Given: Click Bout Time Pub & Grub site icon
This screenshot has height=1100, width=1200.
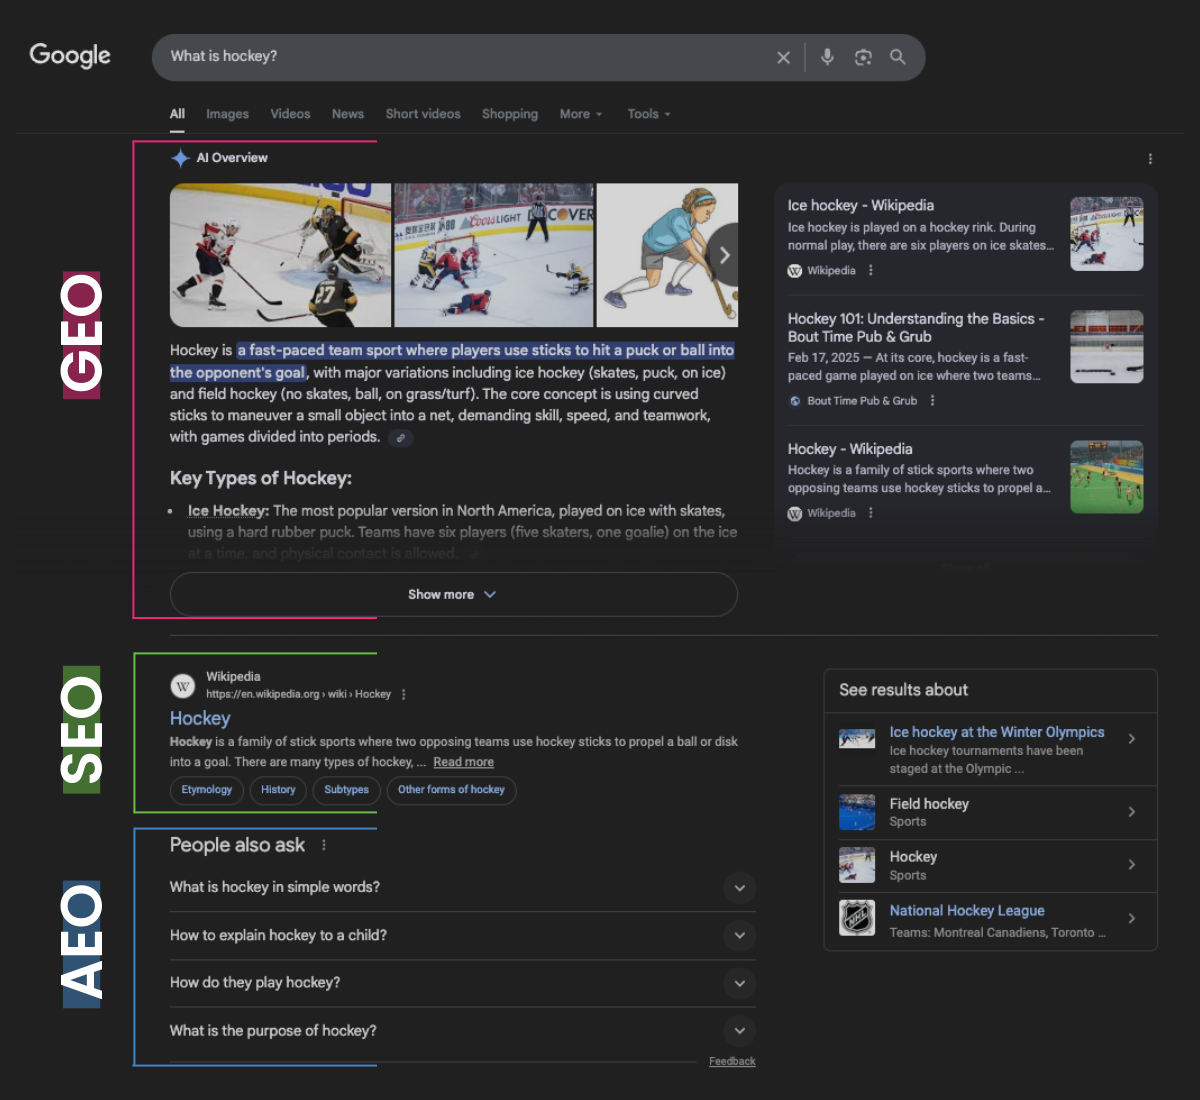Looking at the screenshot, I should pos(795,401).
